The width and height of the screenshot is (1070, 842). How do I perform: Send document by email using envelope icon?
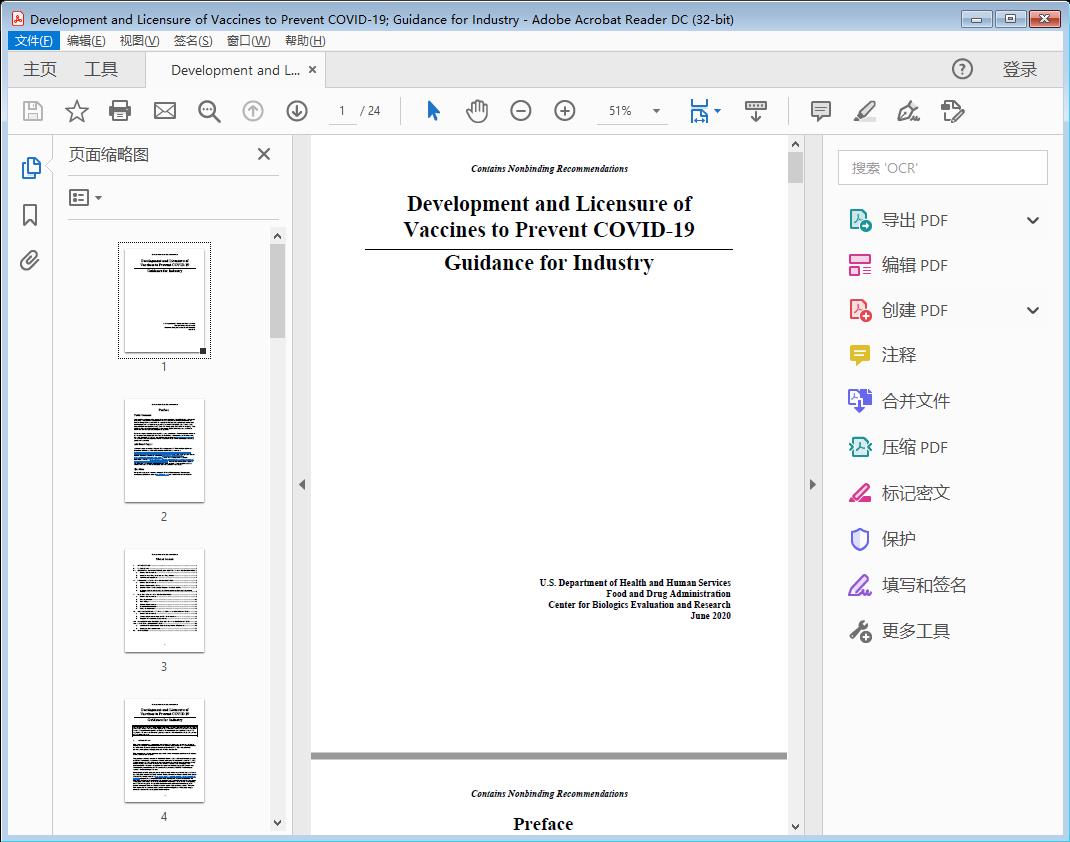point(164,111)
